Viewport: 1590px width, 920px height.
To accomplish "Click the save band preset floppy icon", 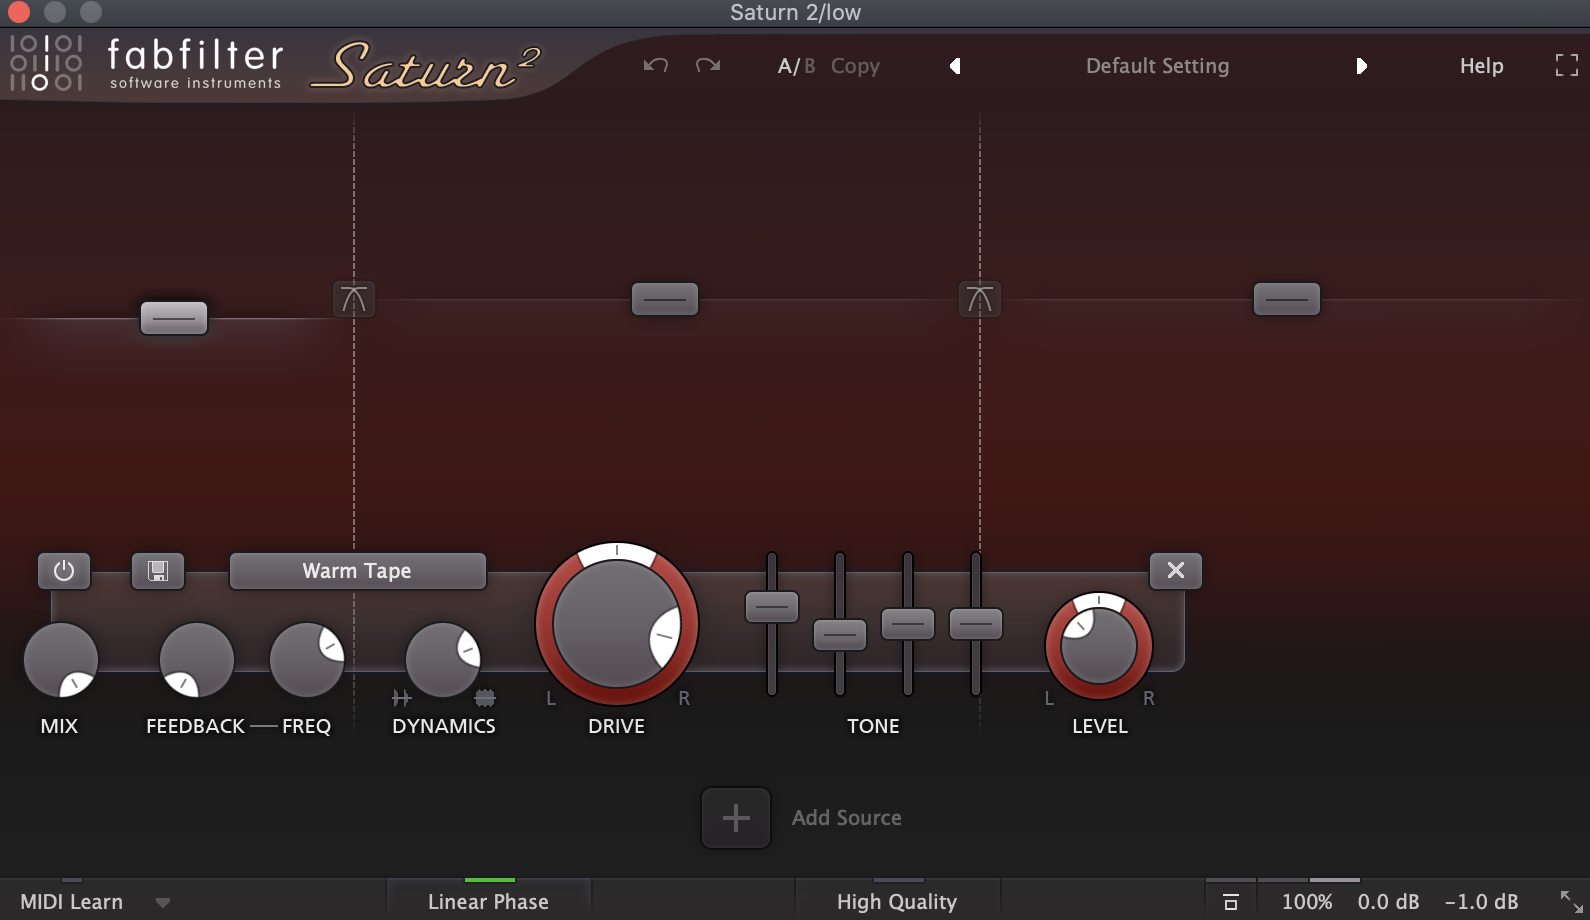I will [158, 571].
